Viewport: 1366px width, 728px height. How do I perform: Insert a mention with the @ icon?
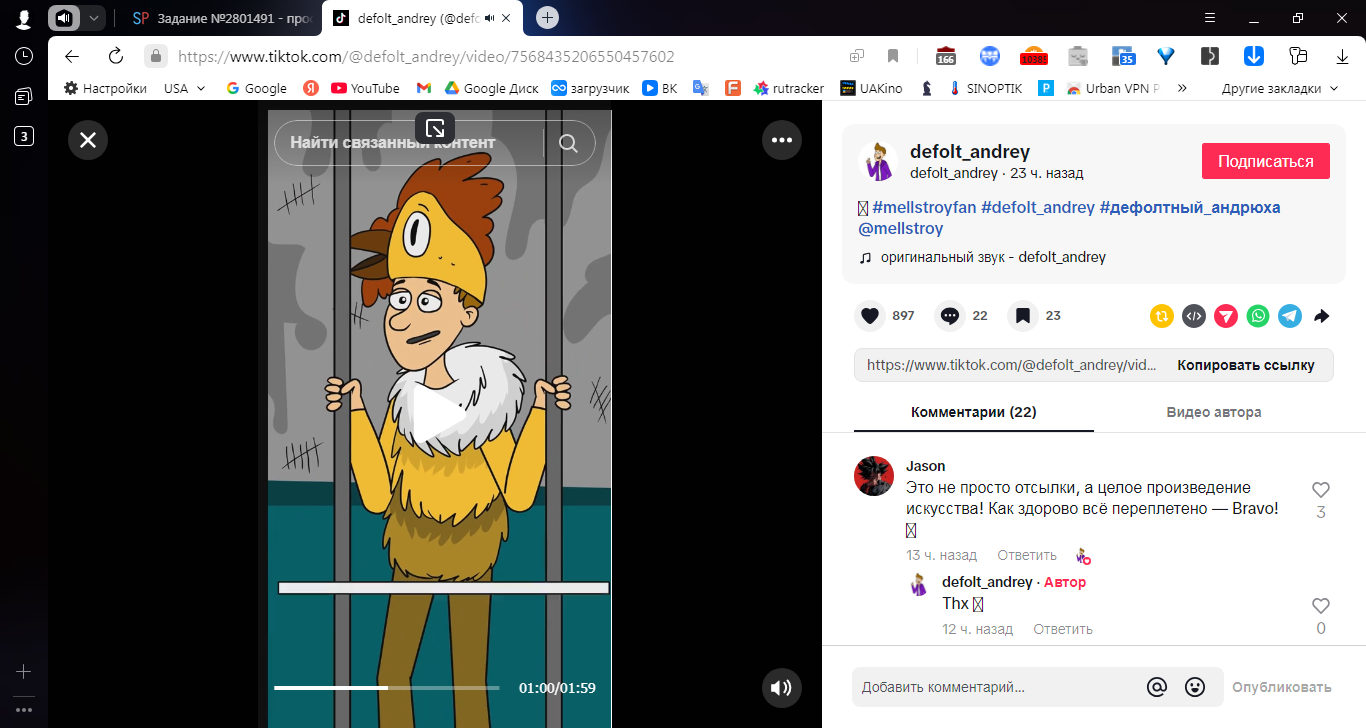click(x=1157, y=687)
